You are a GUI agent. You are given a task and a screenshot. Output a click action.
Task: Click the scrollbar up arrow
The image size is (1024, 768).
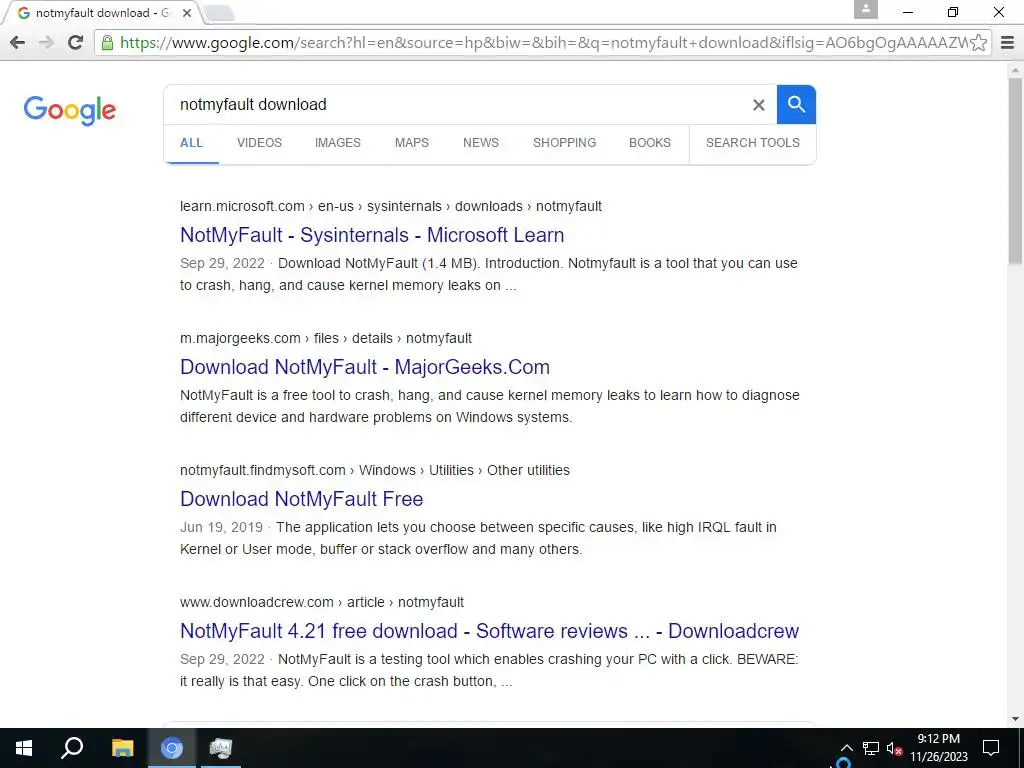pyautogui.click(x=1015, y=69)
